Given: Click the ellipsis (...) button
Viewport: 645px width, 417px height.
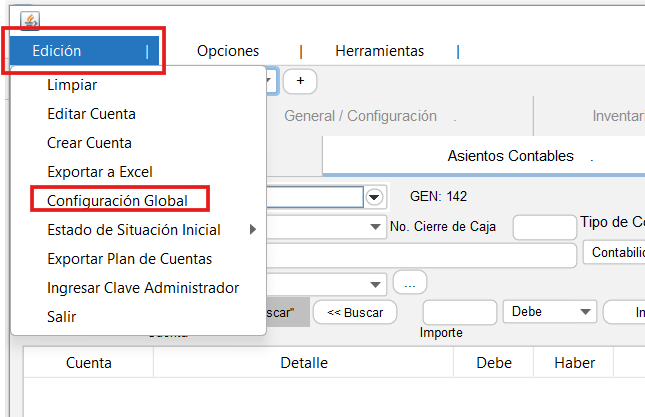Looking at the screenshot, I should tap(410, 283).
